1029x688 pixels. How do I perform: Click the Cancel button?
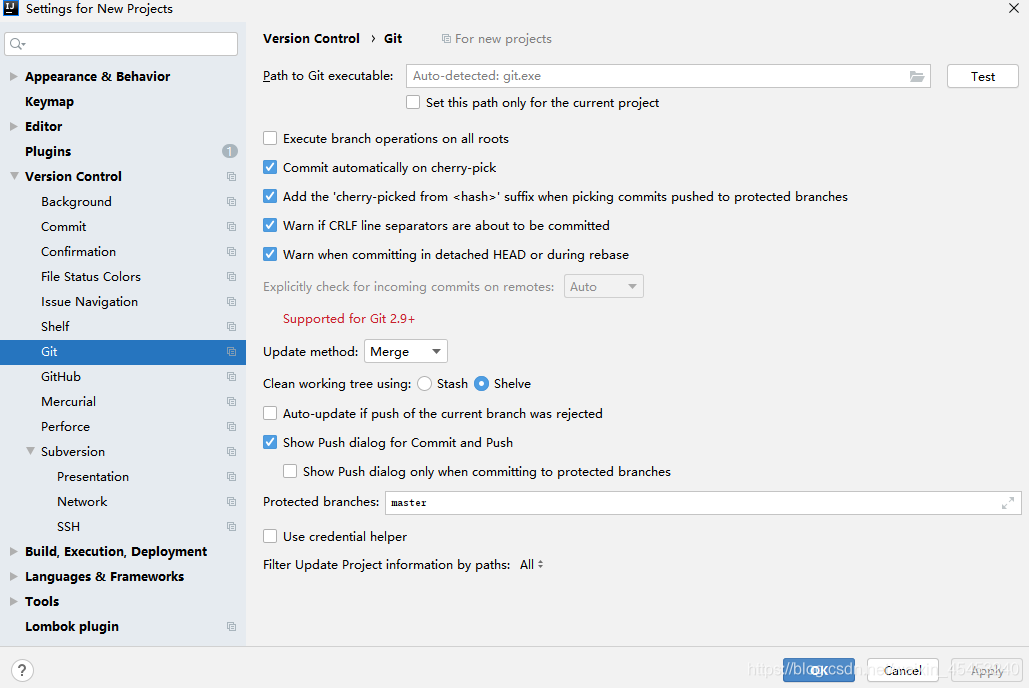pyautogui.click(x=902, y=670)
